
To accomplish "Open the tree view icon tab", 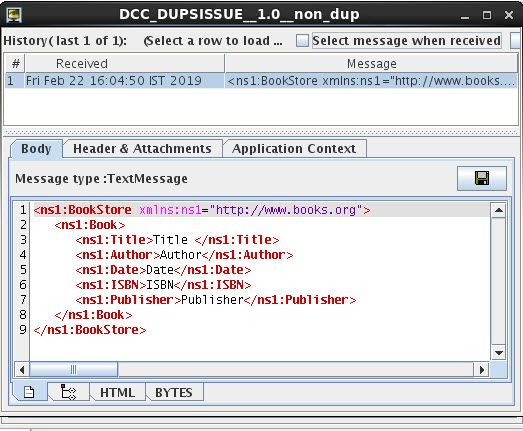I will coord(69,392).
